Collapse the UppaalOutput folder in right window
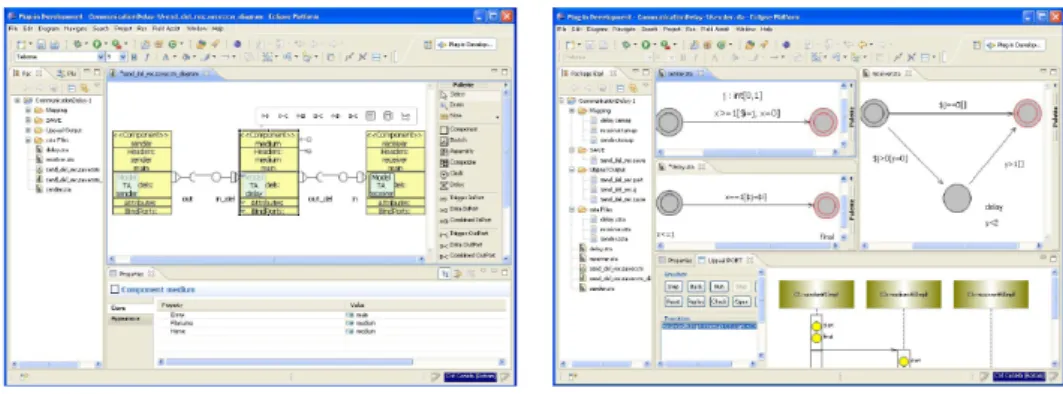Image resolution: width=1063 pixels, height=394 pixels. point(572,170)
